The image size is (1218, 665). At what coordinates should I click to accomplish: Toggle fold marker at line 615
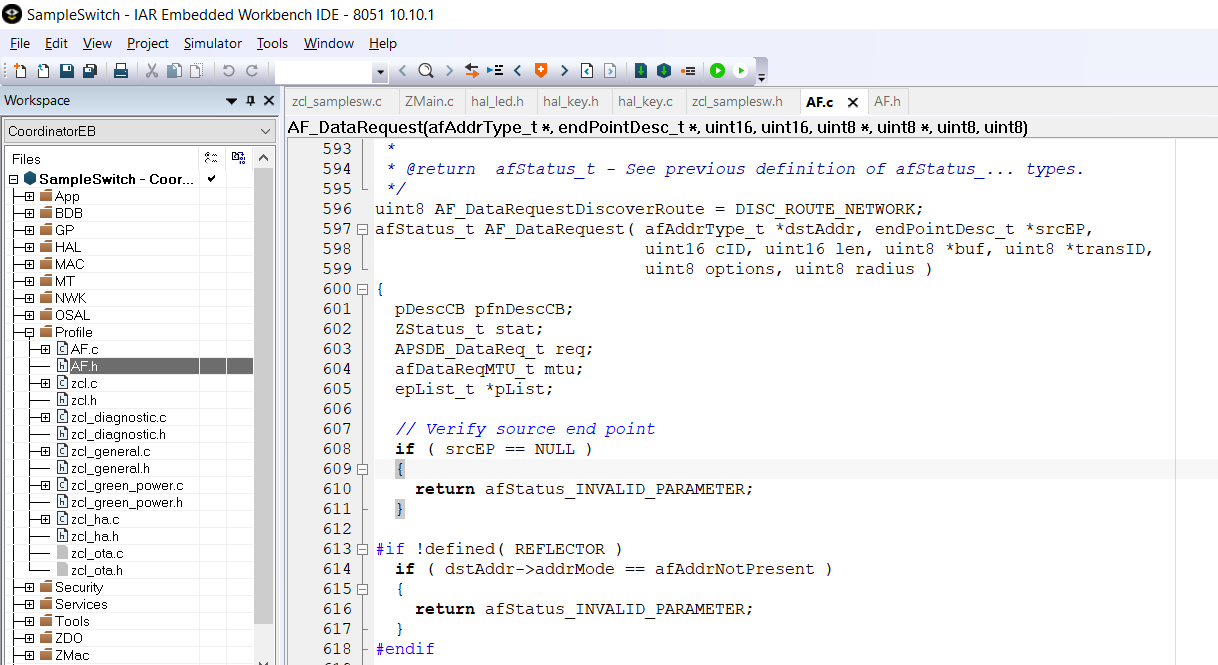362,589
